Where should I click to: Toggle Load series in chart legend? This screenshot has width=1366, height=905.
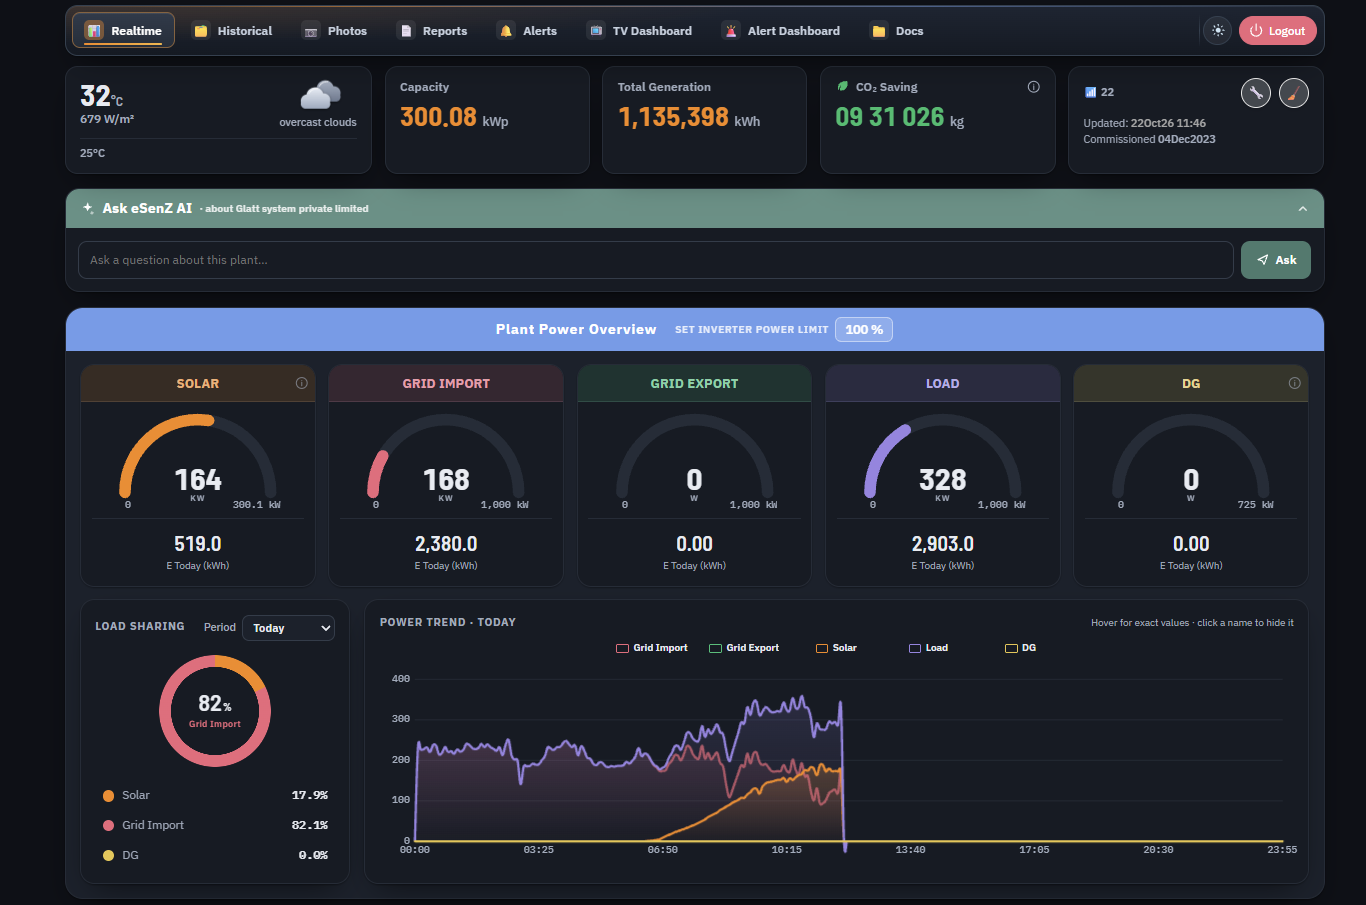[928, 648]
